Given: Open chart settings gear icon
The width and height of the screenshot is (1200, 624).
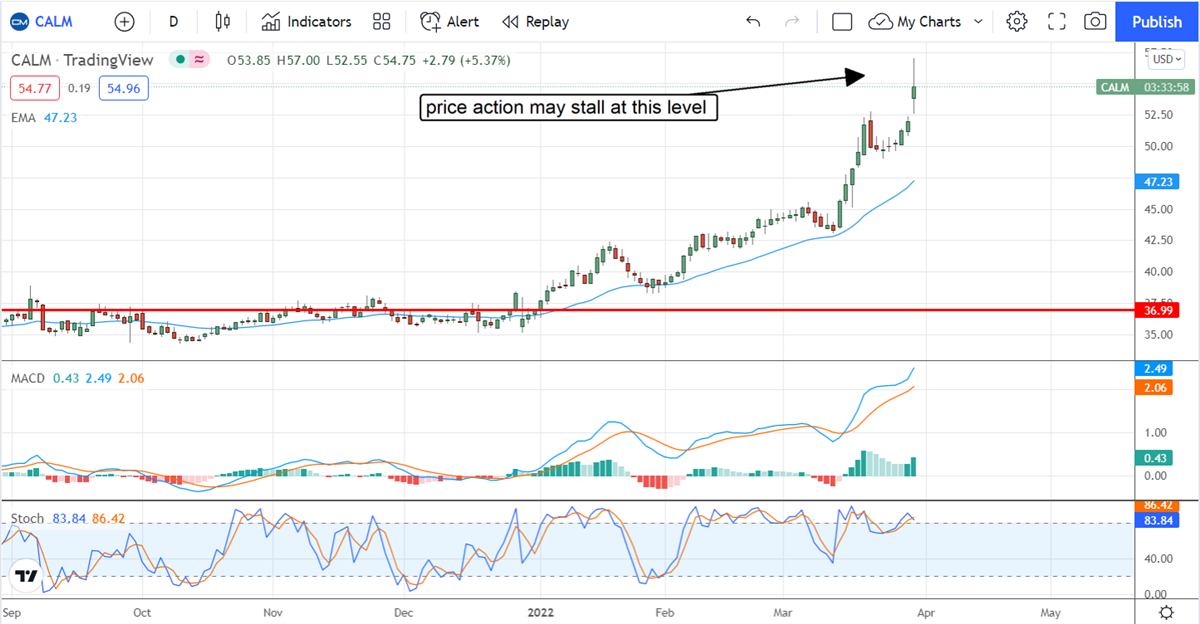Looking at the screenshot, I should point(1017,21).
